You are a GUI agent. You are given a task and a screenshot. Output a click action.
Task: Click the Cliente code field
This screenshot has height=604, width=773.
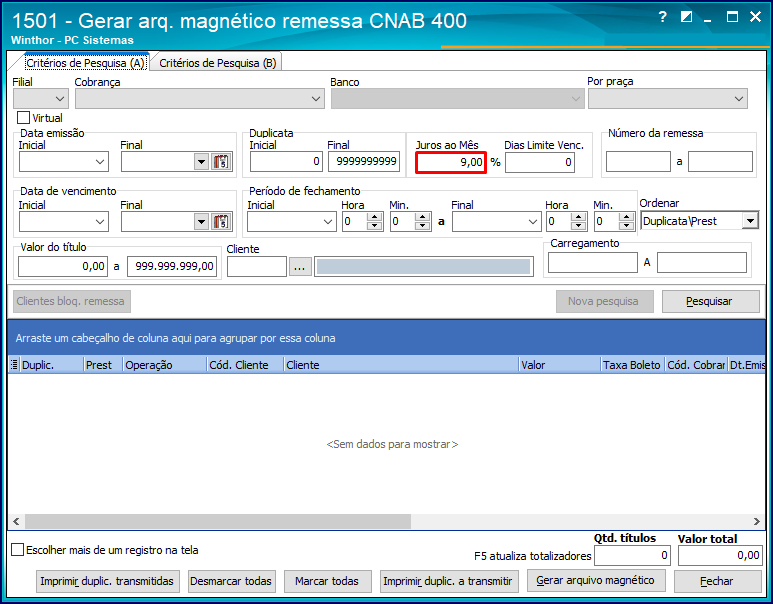point(257,267)
